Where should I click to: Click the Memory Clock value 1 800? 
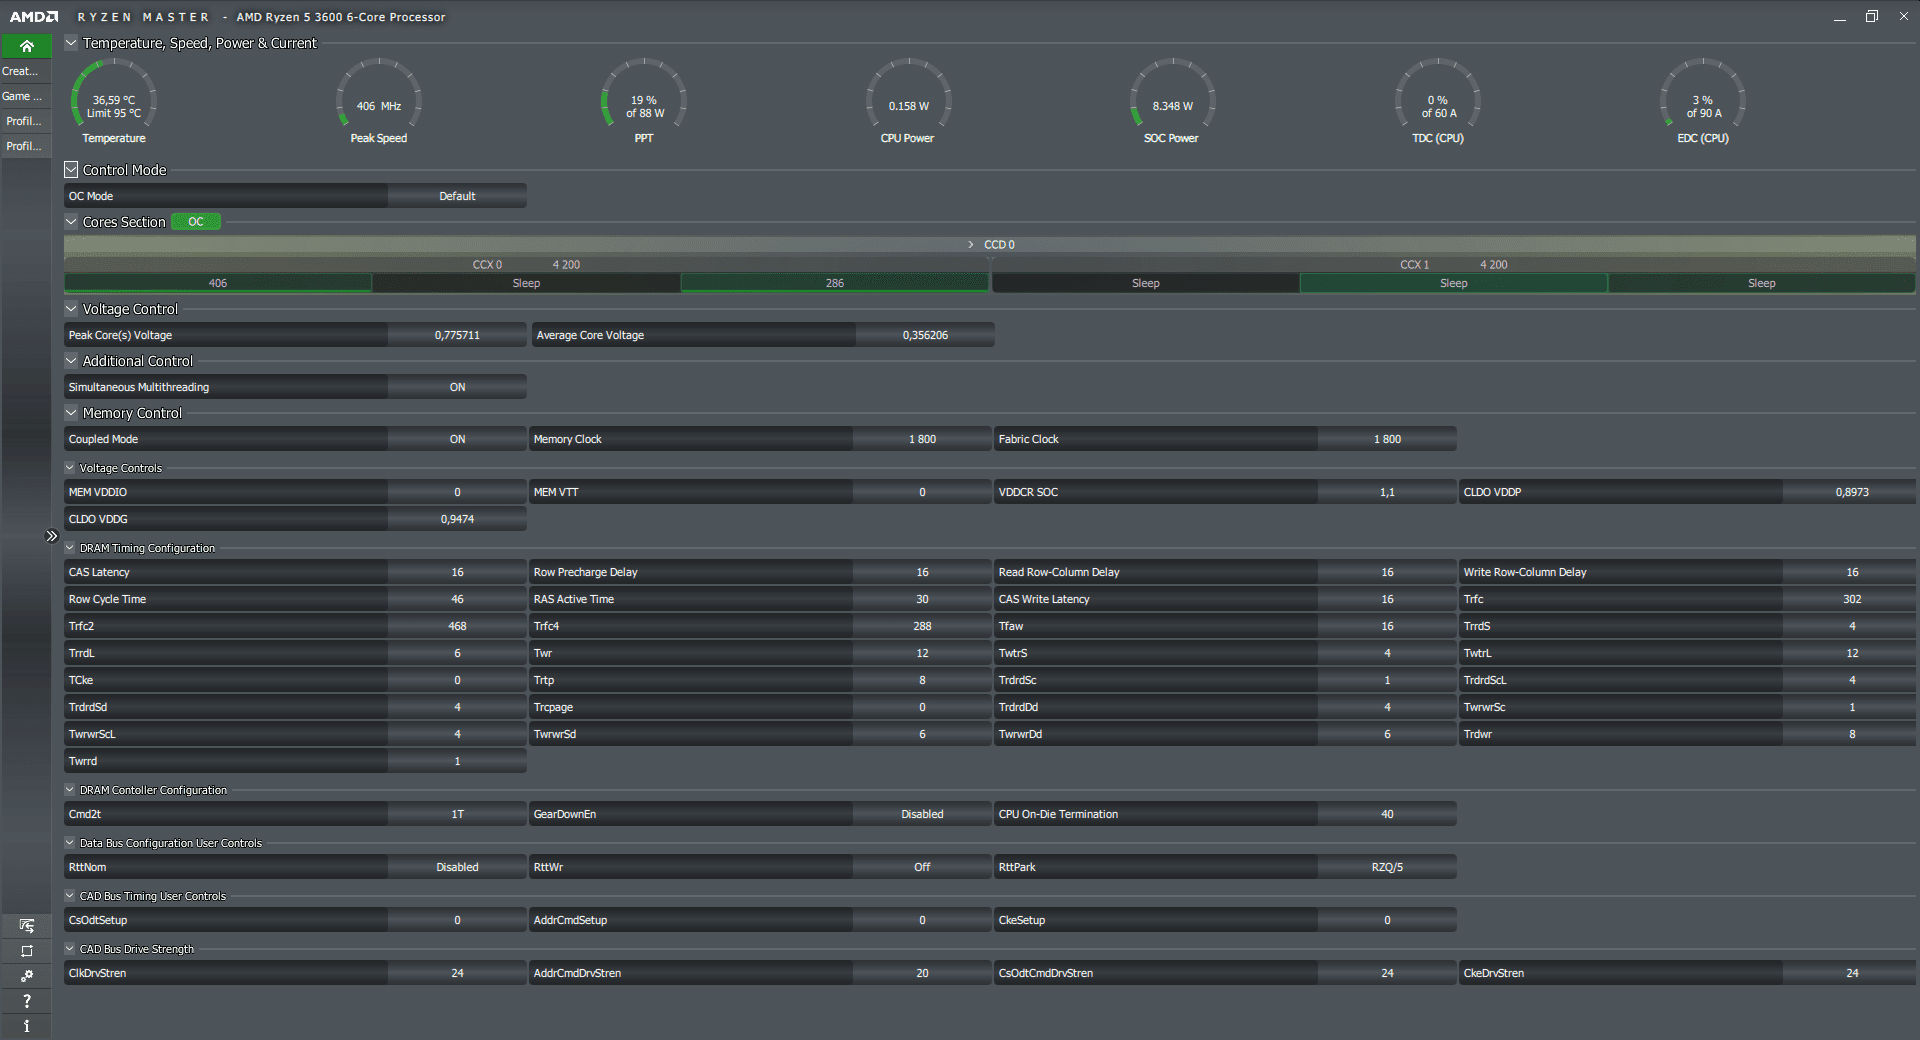click(922, 439)
